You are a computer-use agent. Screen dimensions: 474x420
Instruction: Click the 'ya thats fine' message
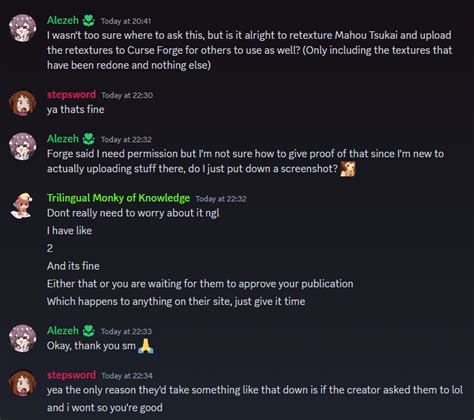click(76, 109)
